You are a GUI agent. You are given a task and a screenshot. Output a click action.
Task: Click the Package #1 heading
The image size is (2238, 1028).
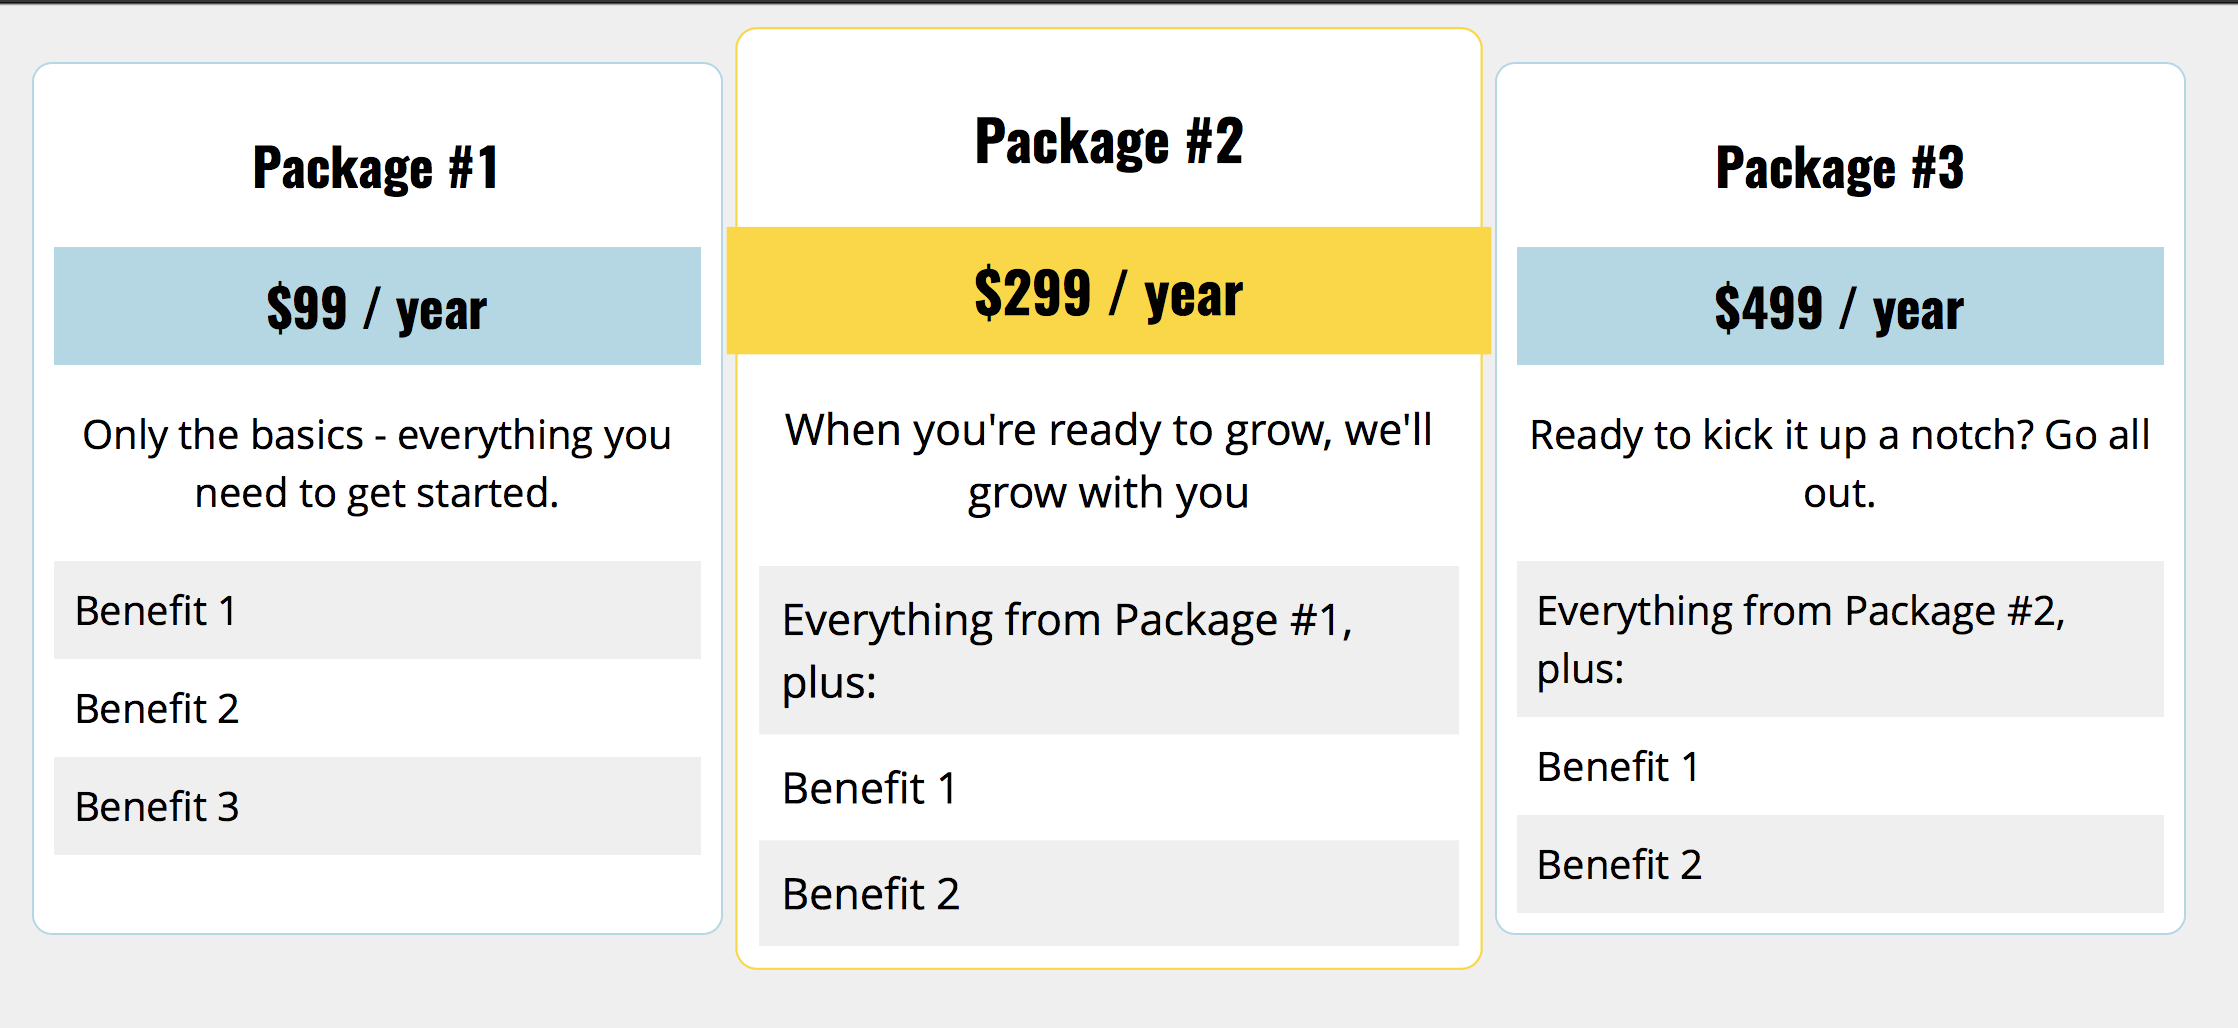coord(376,167)
